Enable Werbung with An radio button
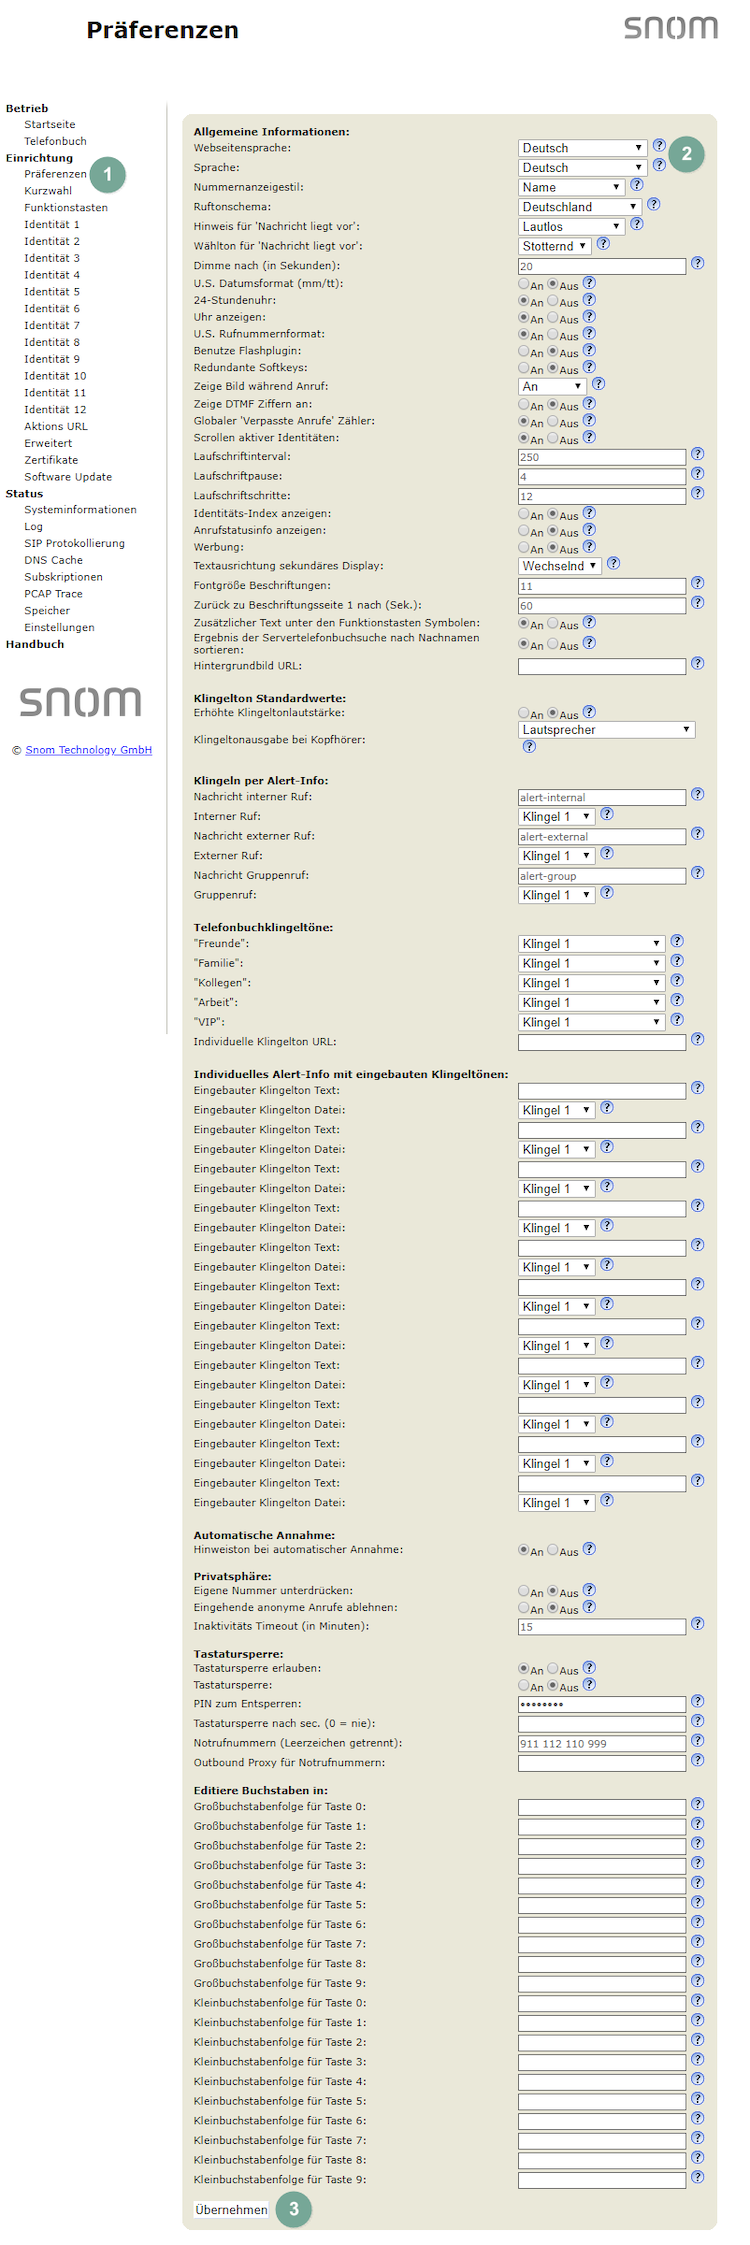The width and height of the screenshot is (750, 2245). click(524, 547)
